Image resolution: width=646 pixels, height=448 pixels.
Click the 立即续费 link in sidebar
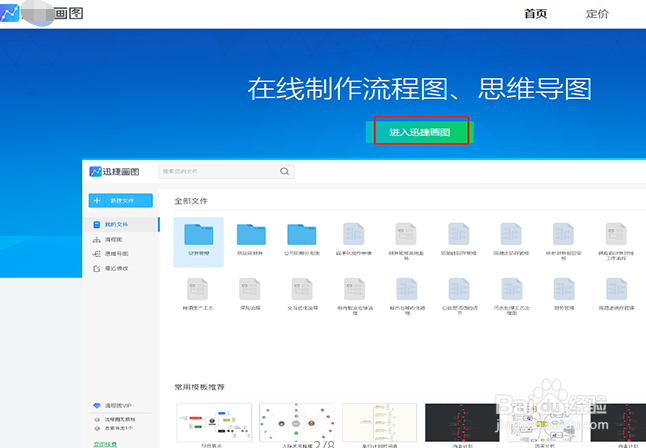click(105, 444)
